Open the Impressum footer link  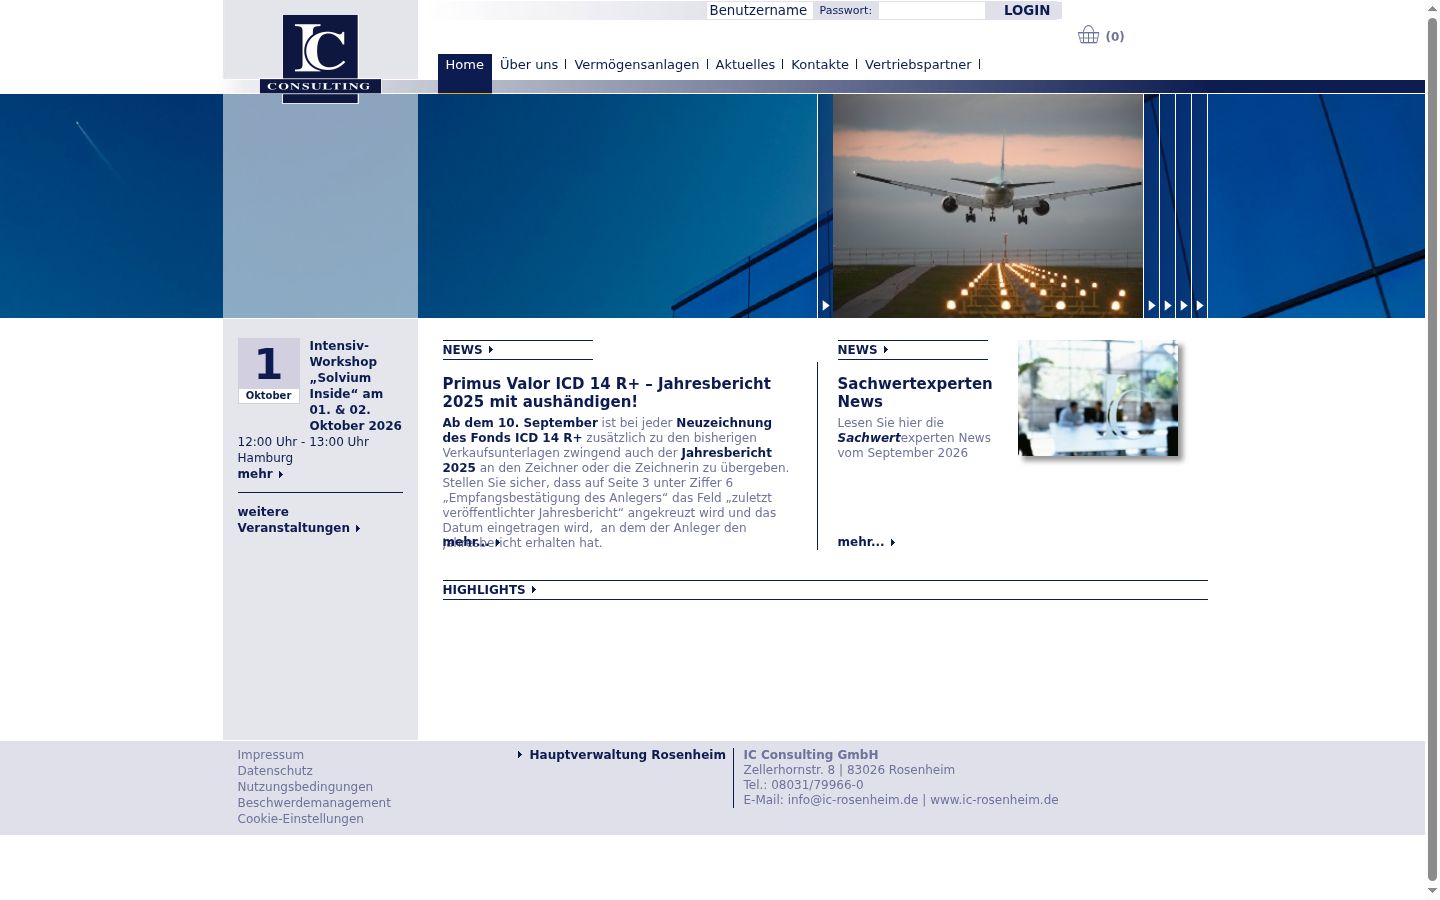[x=271, y=755]
